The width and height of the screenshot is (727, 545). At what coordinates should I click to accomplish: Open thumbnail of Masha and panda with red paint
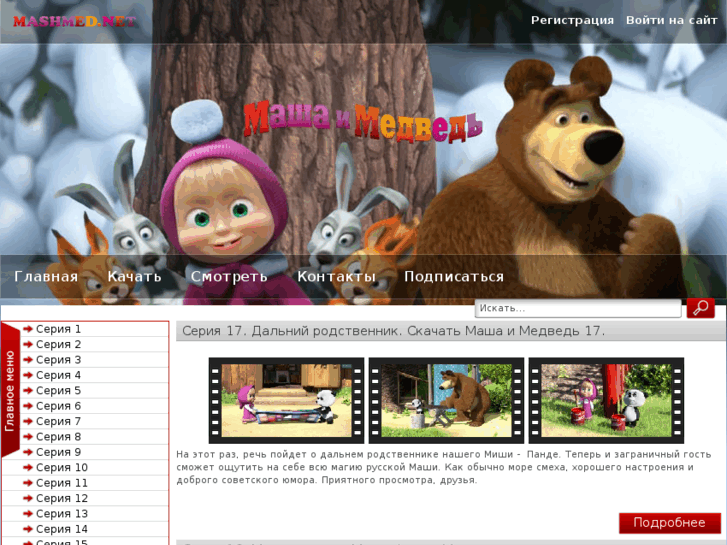606,400
